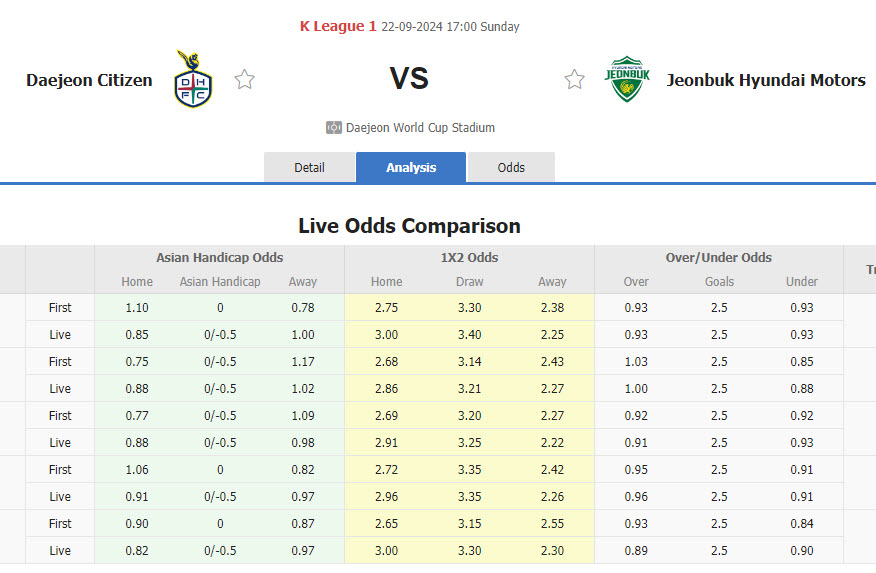The width and height of the screenshot is (876, 573).
Task: Click the Jeonbuk Hyundai Motors team logo
Action: [627, 79]
